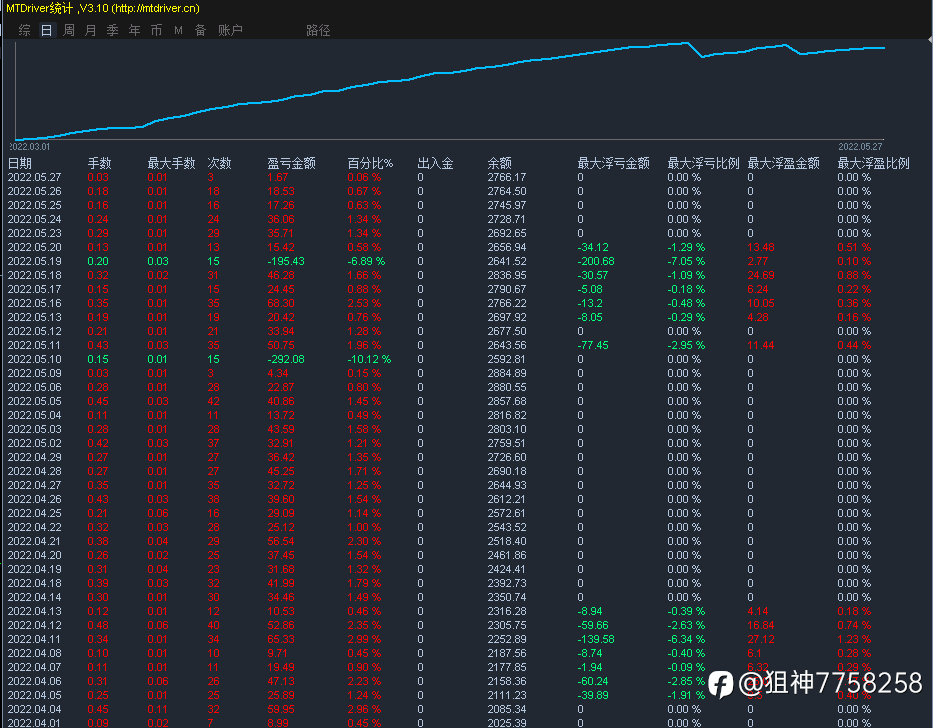The width and height of the screenshot is (933, 728).
Task: Click the 2022.05.27 chart end date label
Action: click(x=860, y=146)
